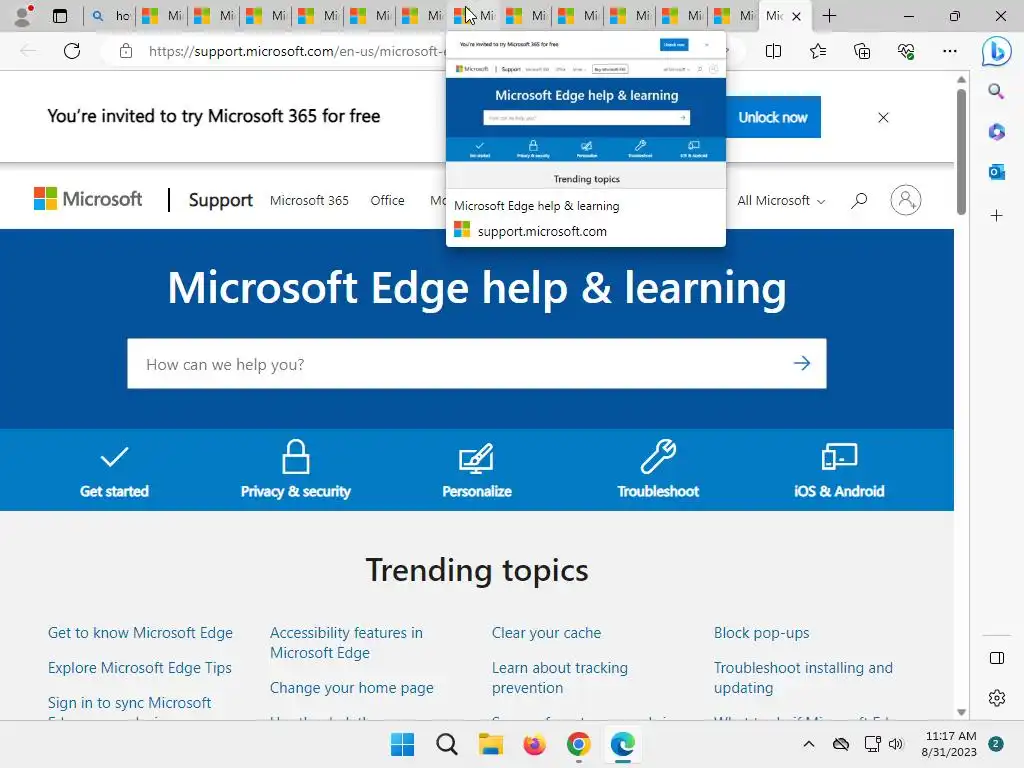Click the Support heading link

pyautogui.click(x=220, y=200)
